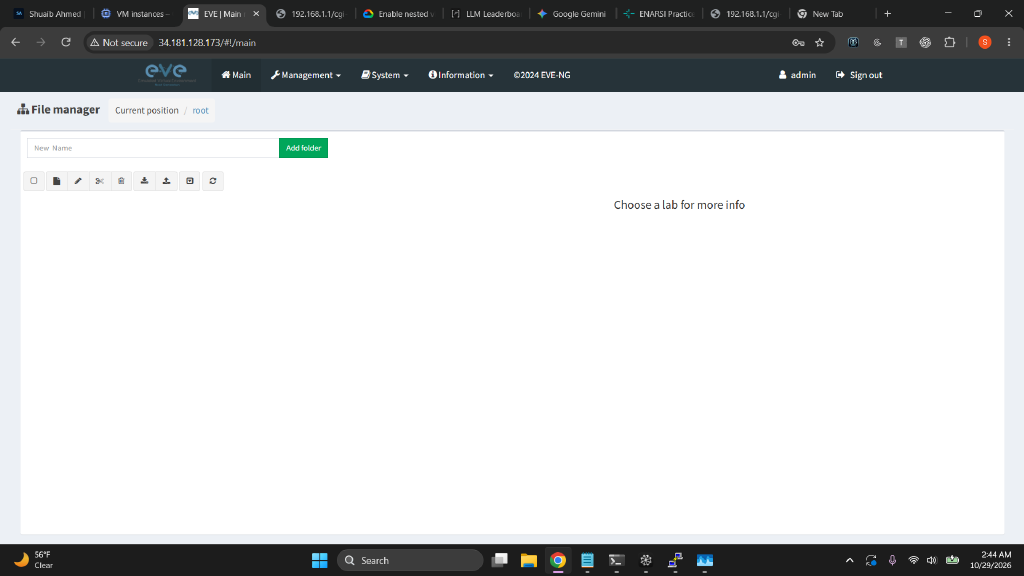Click Sign out in the navbar
This screenshot has width=1024, height=576.
(x=859, y=75)
